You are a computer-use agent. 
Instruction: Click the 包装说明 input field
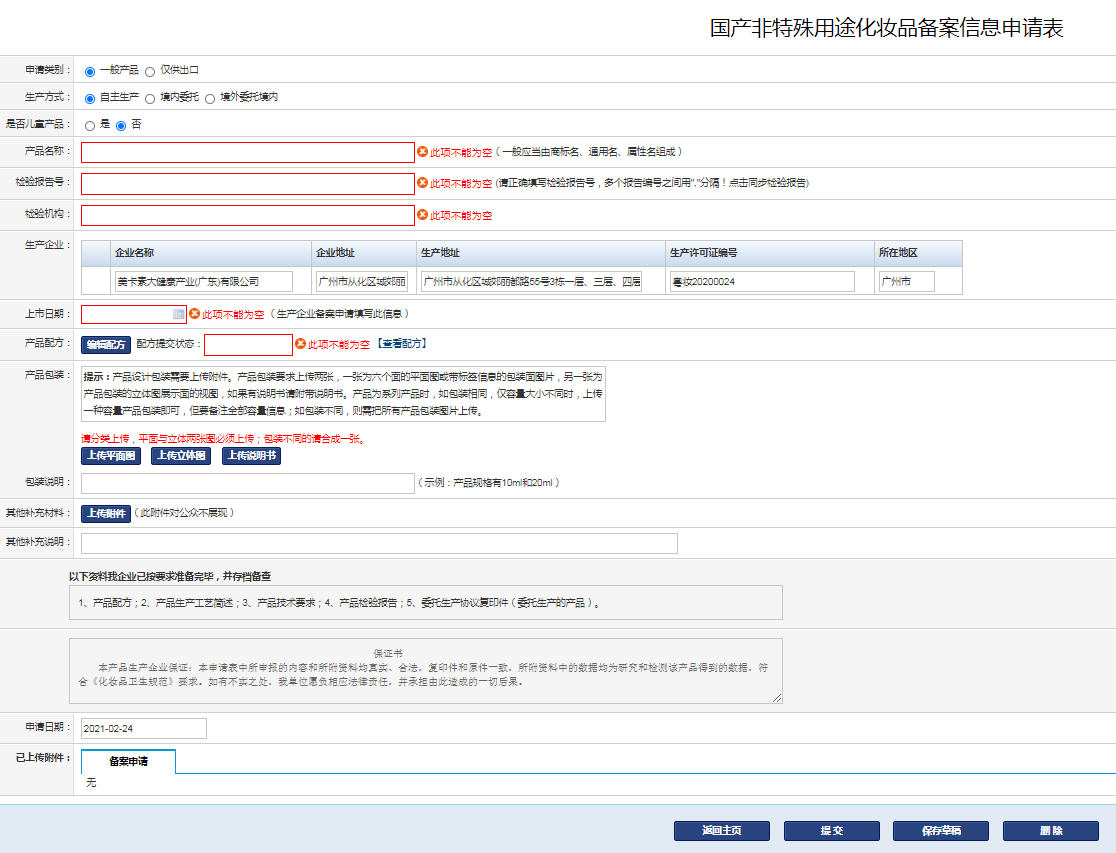click(248, 483)
